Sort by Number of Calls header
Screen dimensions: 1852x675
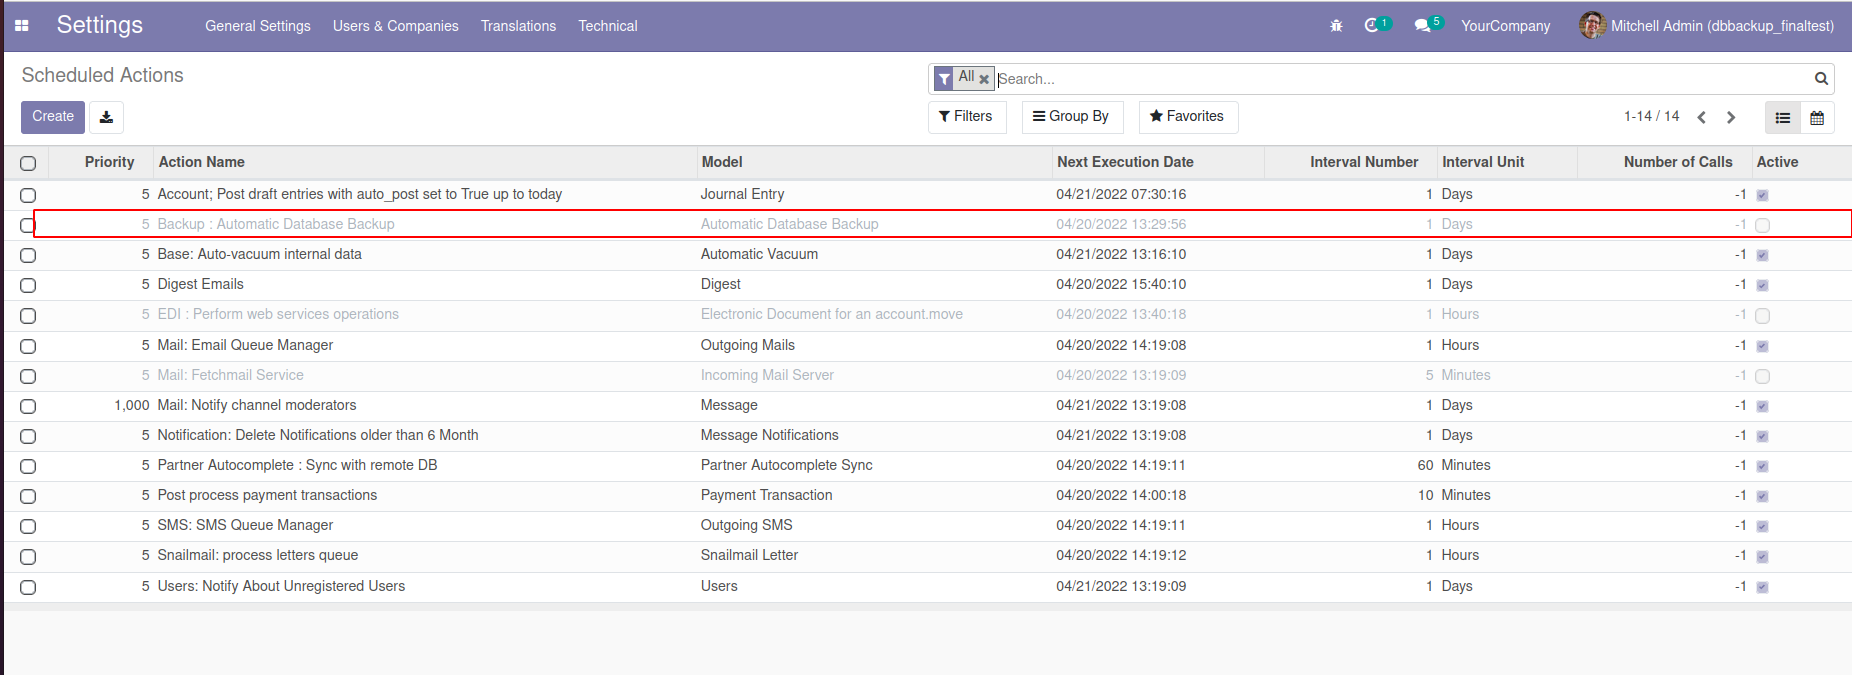(1678, 162)
